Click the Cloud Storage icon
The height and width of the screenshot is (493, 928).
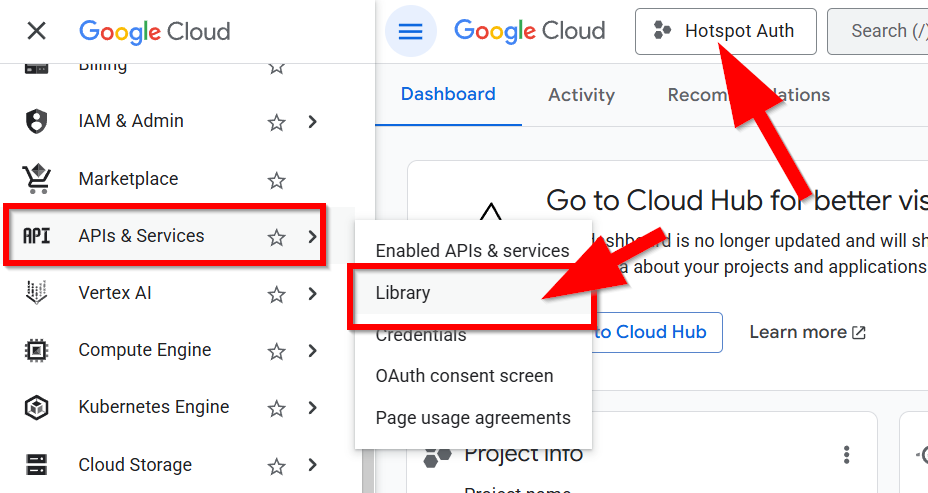coord(36,465)
